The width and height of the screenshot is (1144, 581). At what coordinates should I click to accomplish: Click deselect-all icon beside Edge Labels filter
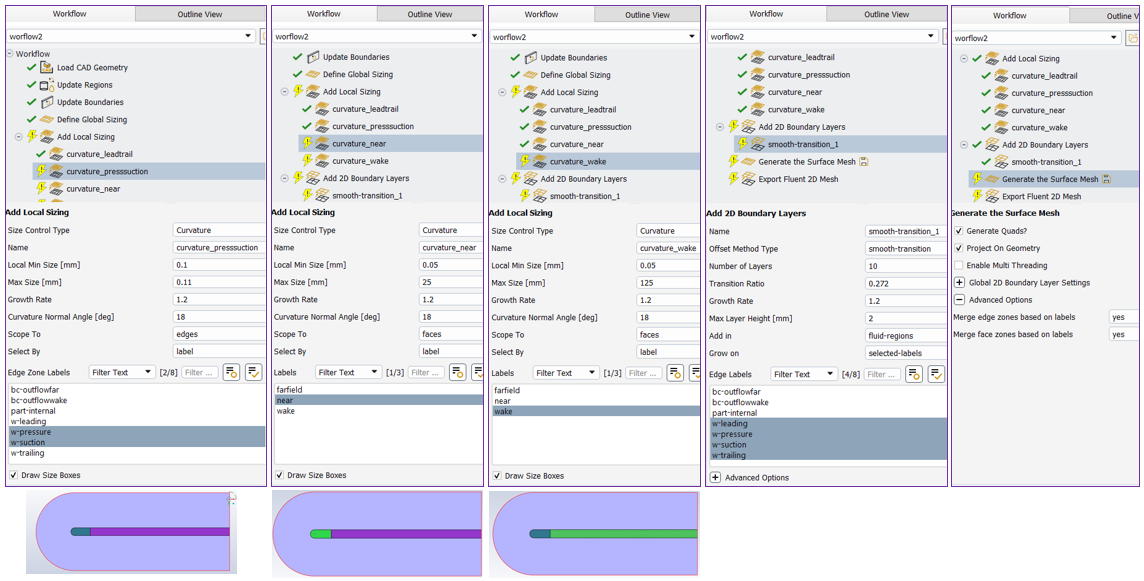[936, 374]
